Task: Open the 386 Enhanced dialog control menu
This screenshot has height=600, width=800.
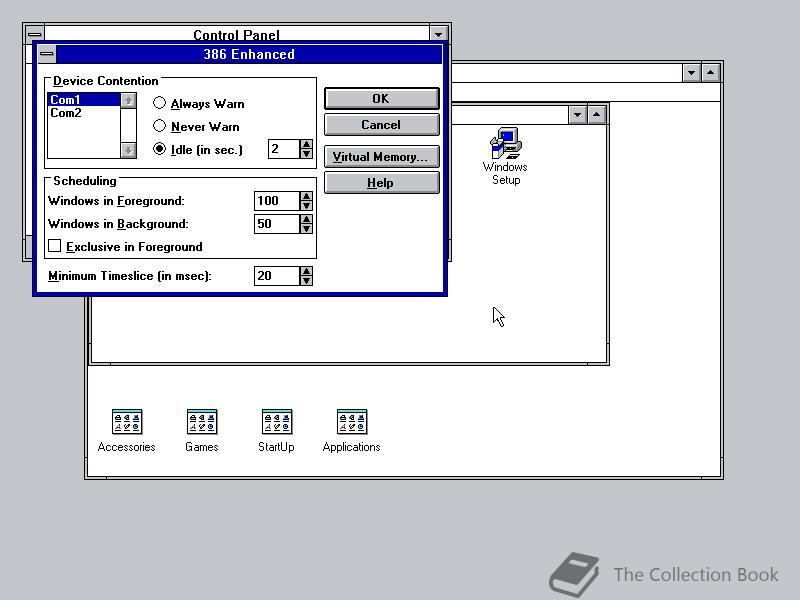Action: pyautogui.click(x=47, y=54)
